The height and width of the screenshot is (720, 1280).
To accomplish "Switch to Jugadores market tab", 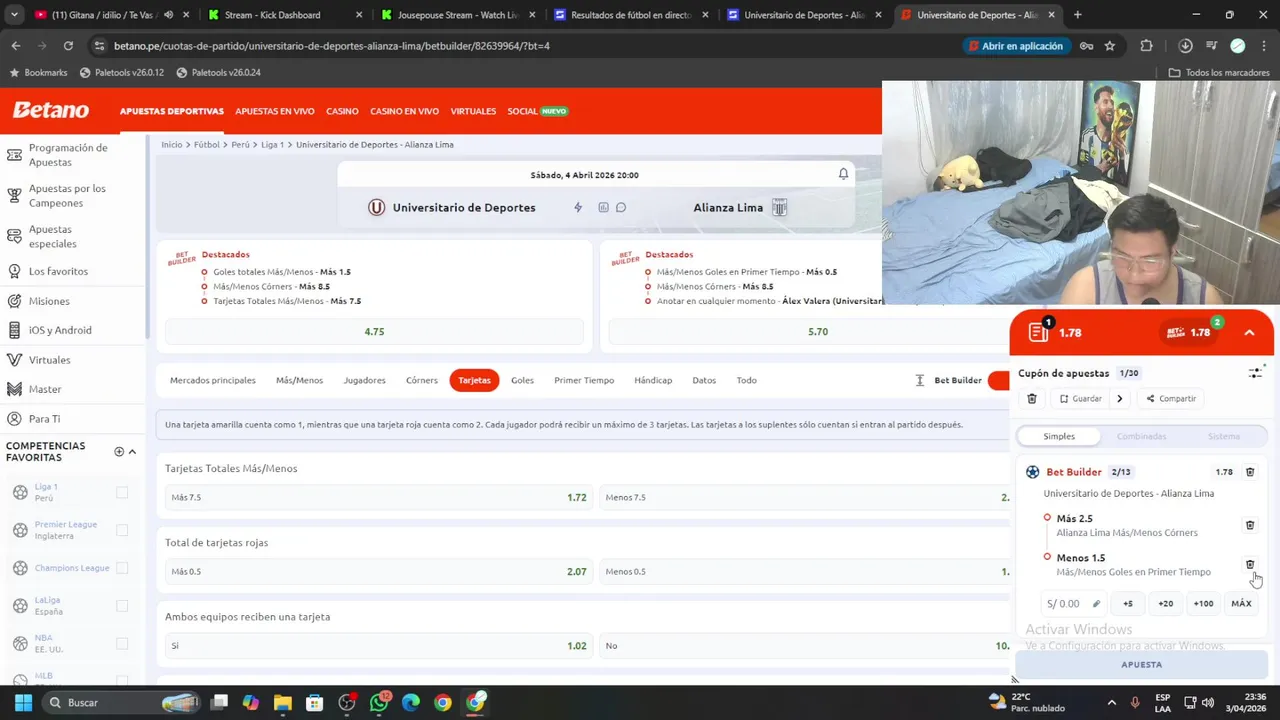I will coord(364,380).
